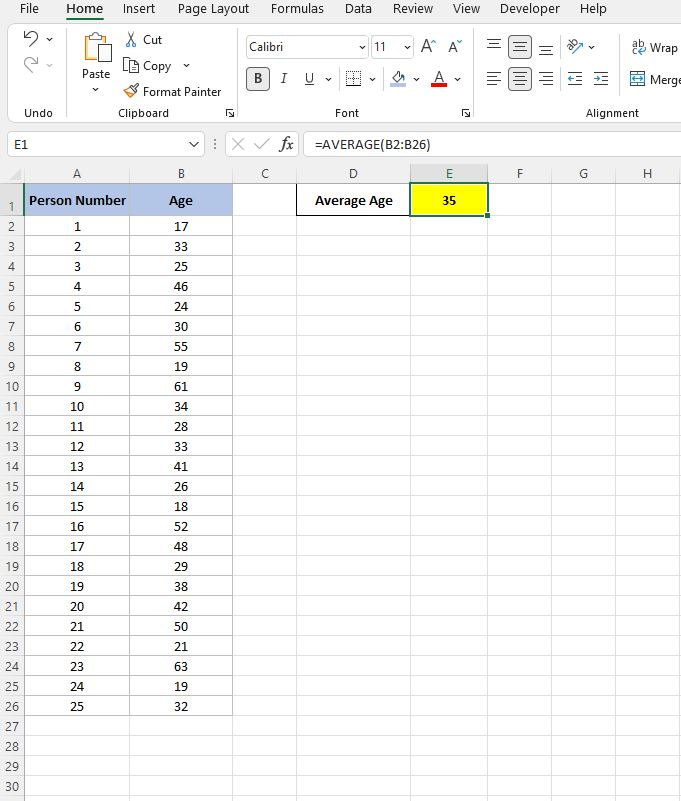
Task: Click the blue Age header cell
Action: [181, 200]
